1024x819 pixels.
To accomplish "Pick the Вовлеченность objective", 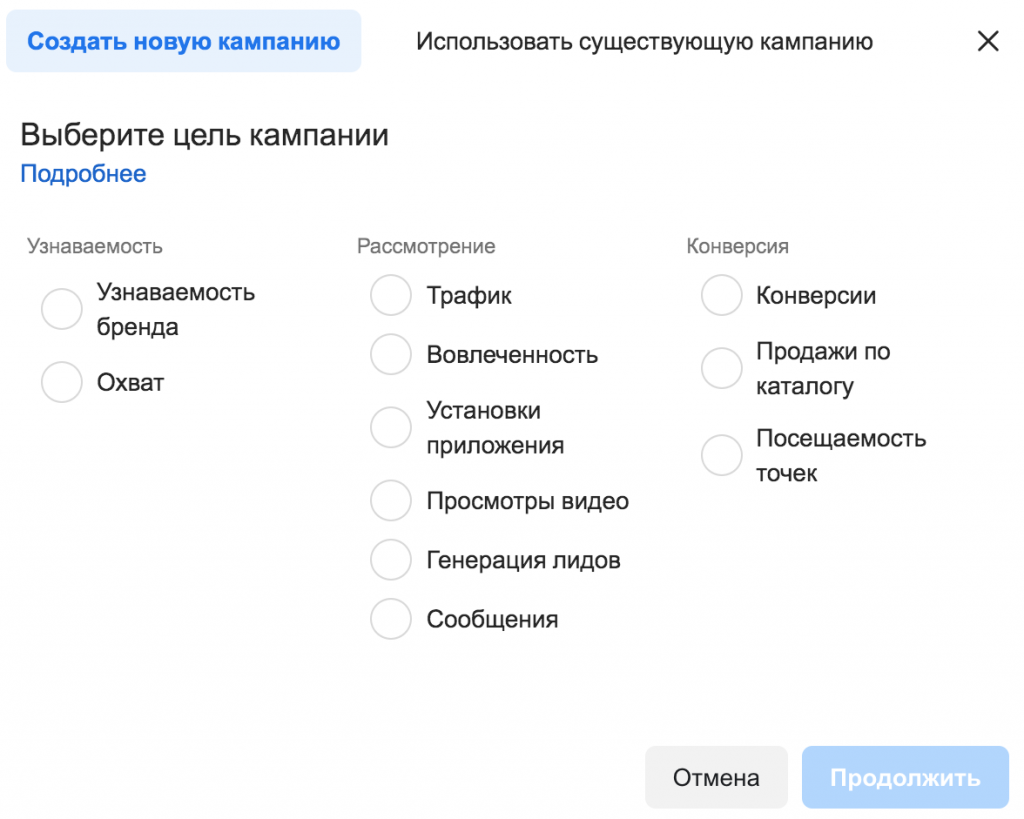I will [x=391, y=355].
